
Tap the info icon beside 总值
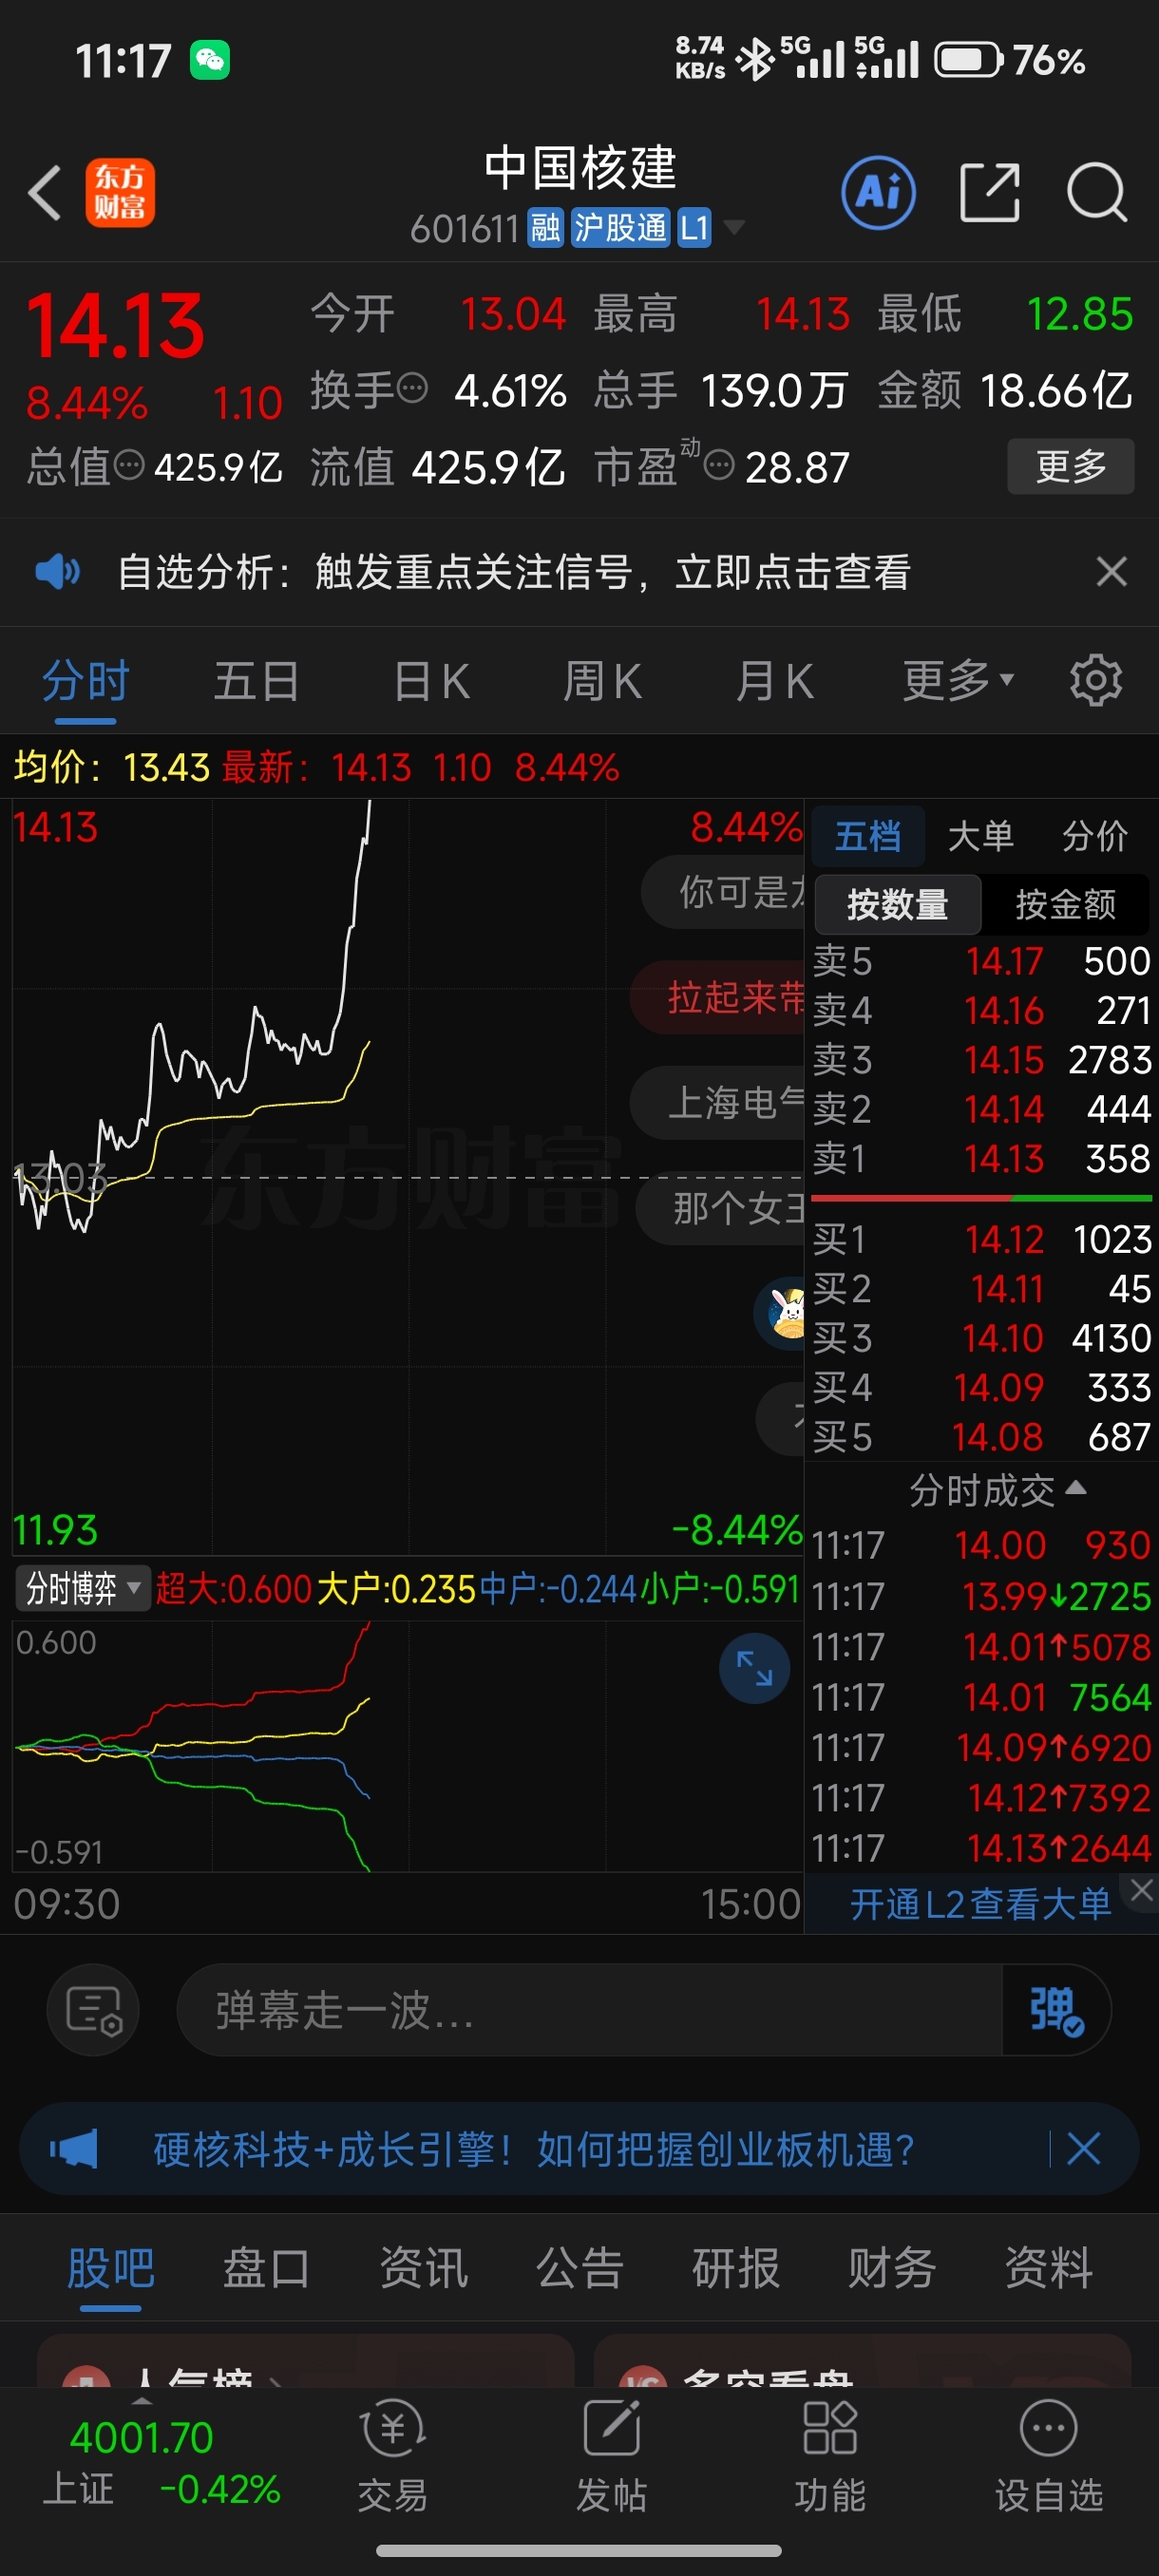coord(129,465)
